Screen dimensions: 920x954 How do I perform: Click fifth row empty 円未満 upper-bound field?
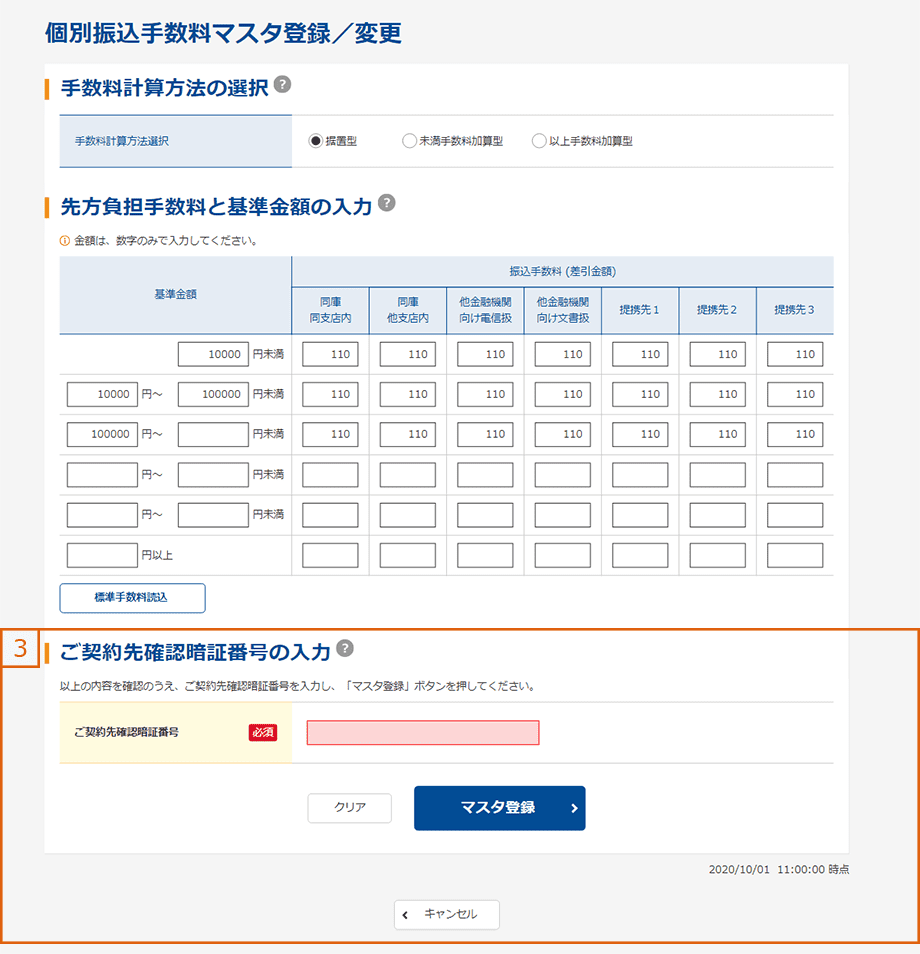click(x=213, y=515)
